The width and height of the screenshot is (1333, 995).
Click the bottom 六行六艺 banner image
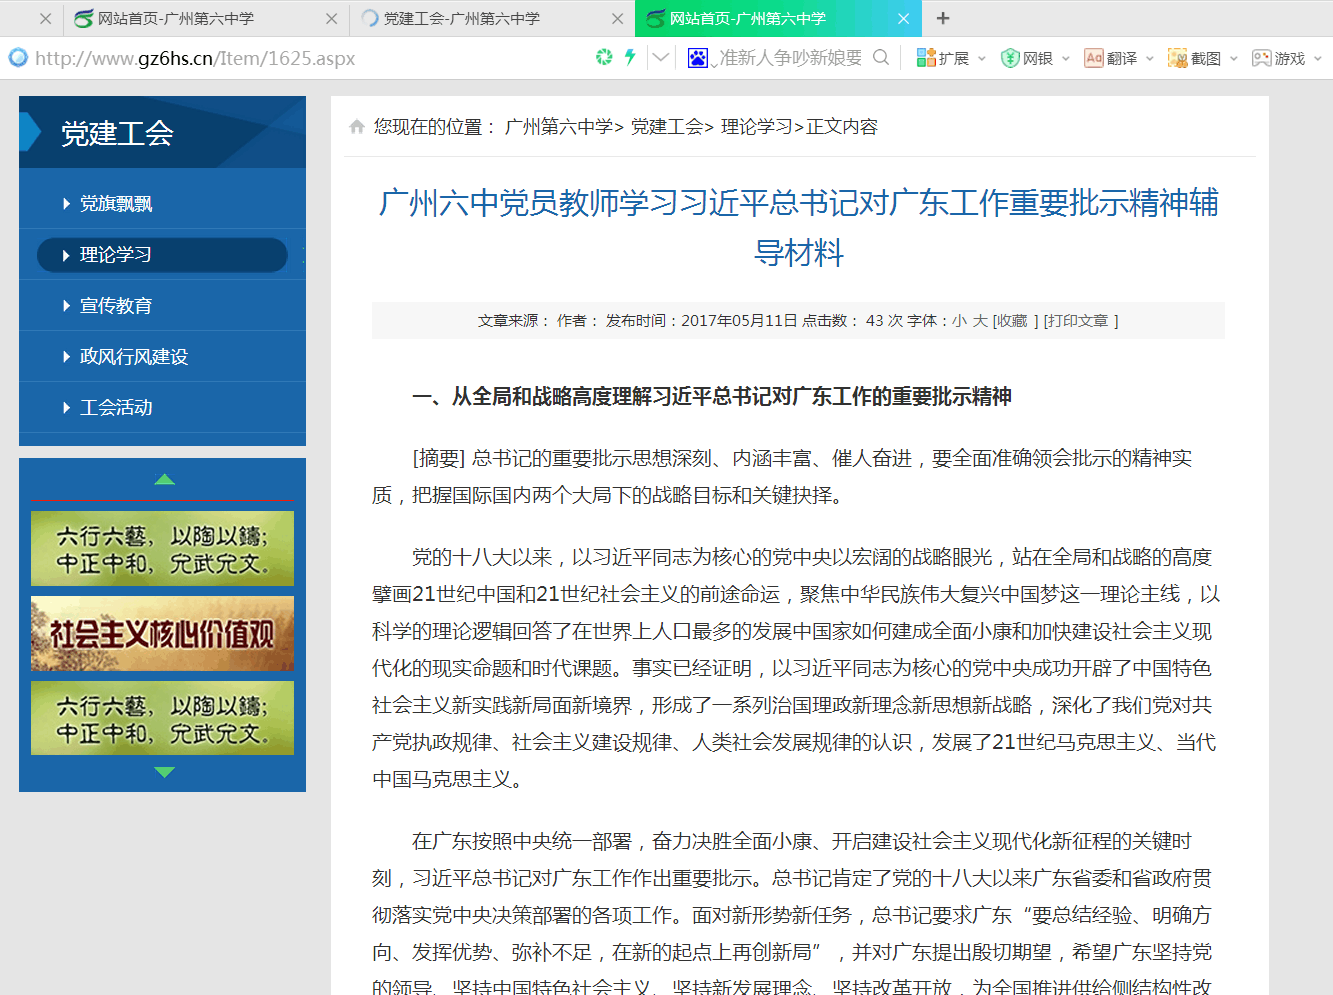pyautogui.click(x=162, y=718)
